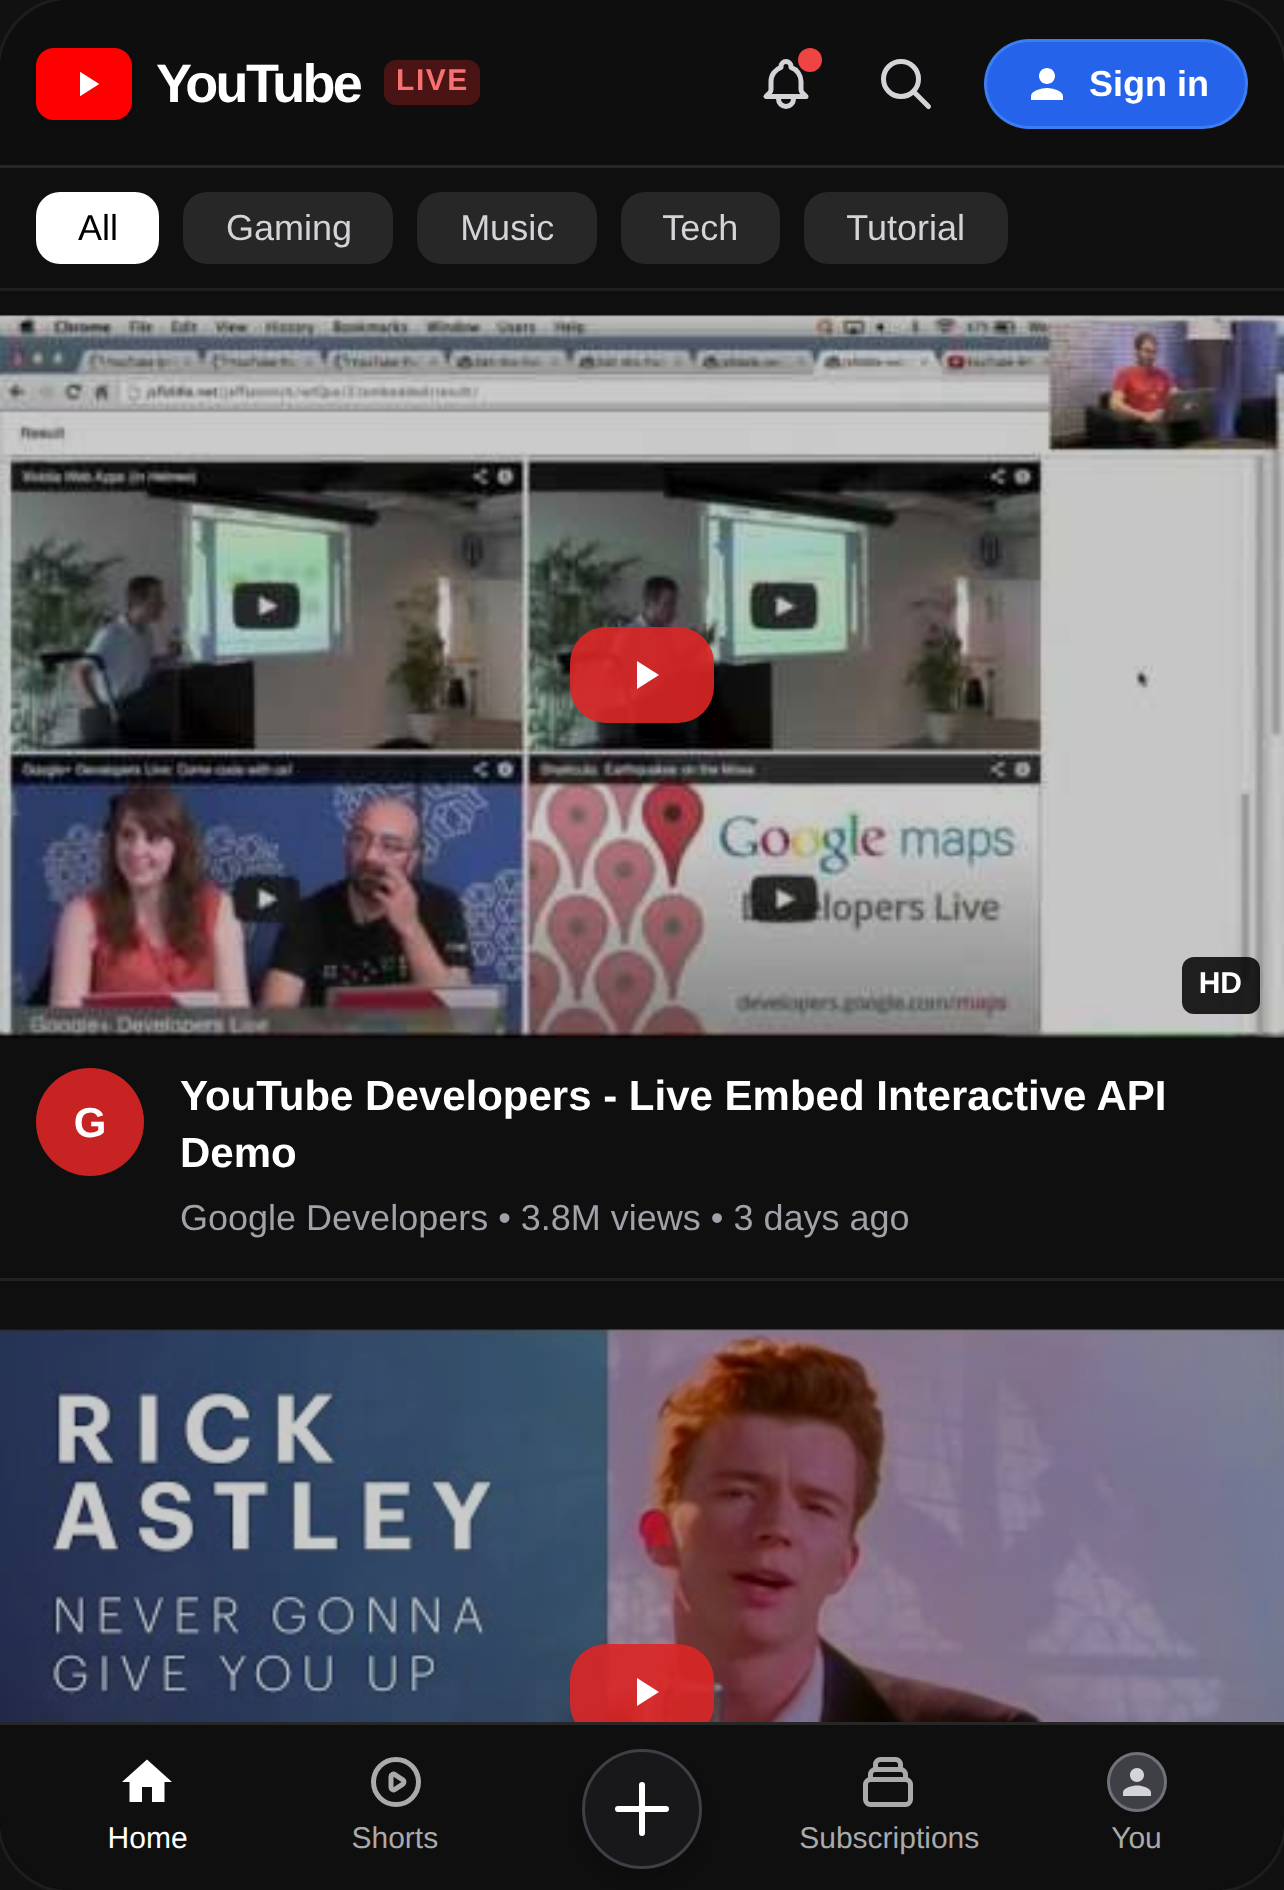Play the Rick Astley video
The image size is (1284, 1890).
pyautogui.click(x=642, y=1685)
